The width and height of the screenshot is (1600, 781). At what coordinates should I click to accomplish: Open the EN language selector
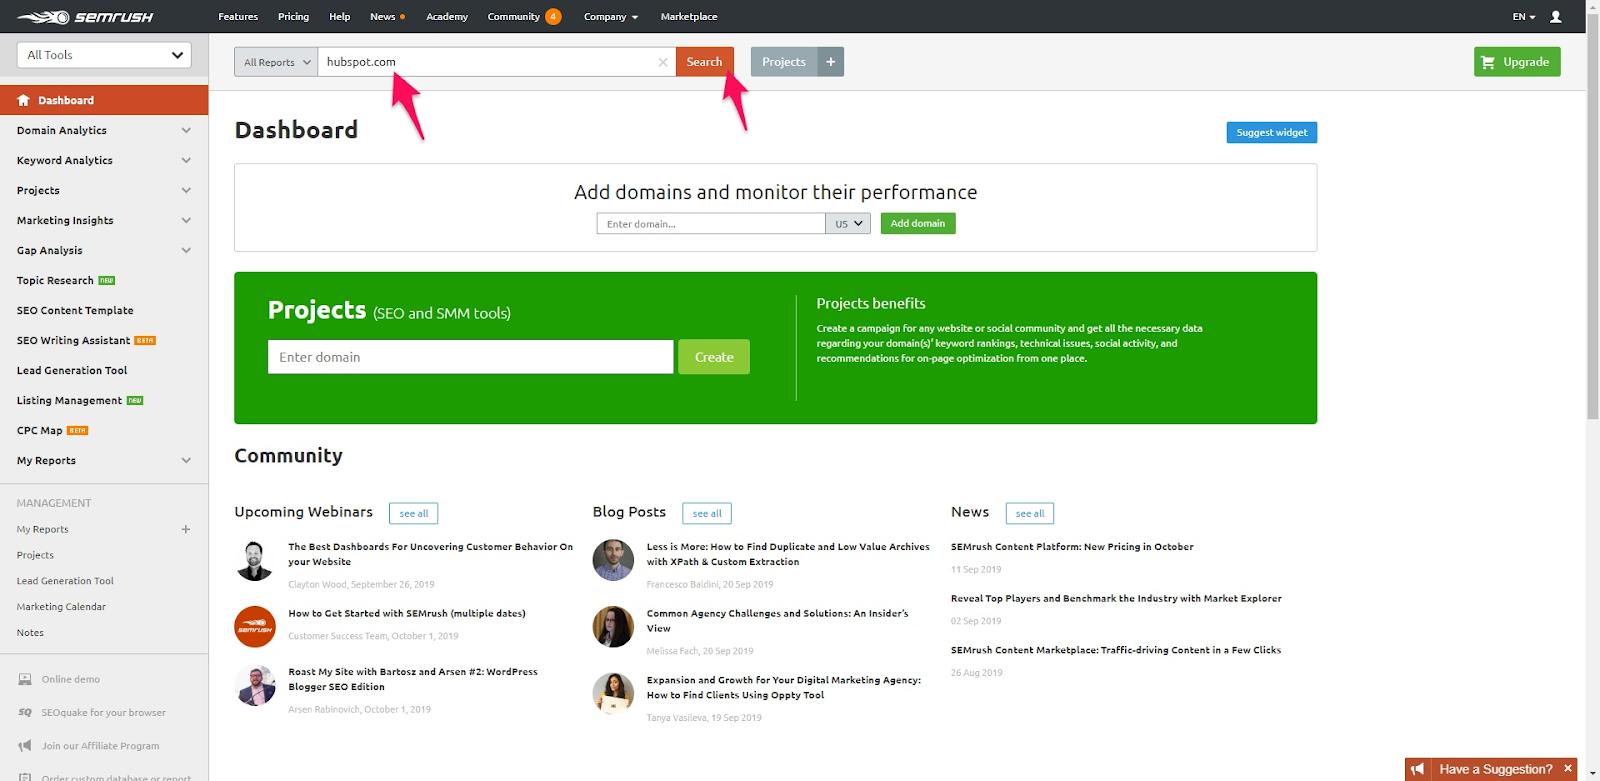tap(1524, 17)
